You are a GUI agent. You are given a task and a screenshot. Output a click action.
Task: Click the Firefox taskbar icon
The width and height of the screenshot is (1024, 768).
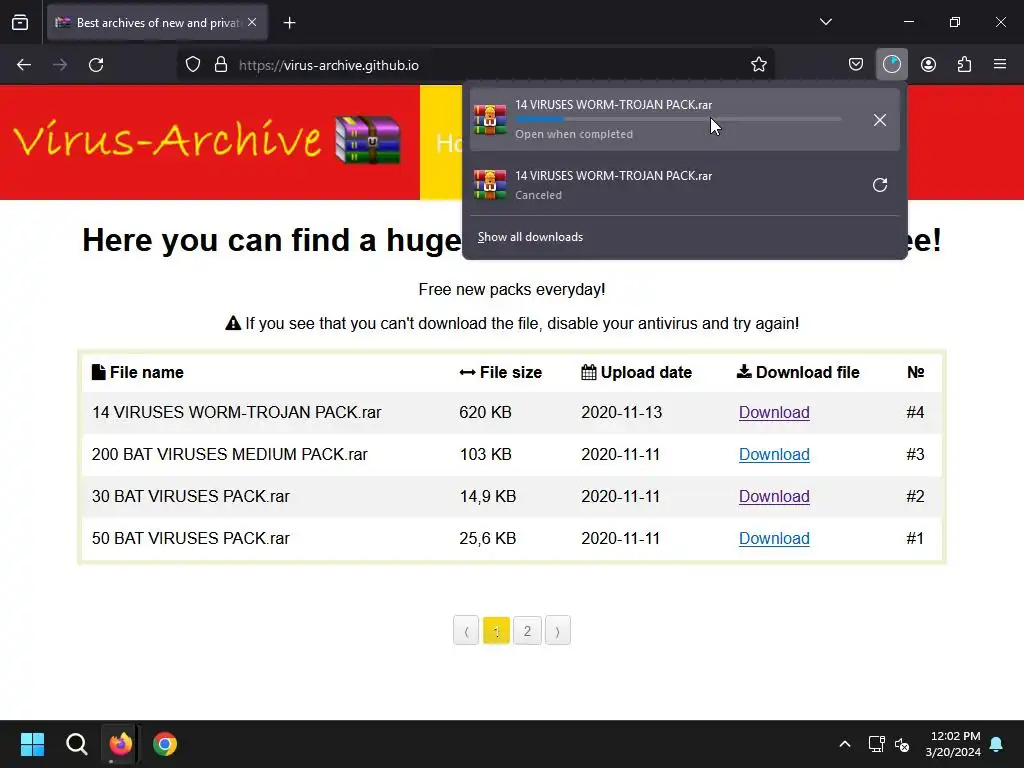[120, 744]
